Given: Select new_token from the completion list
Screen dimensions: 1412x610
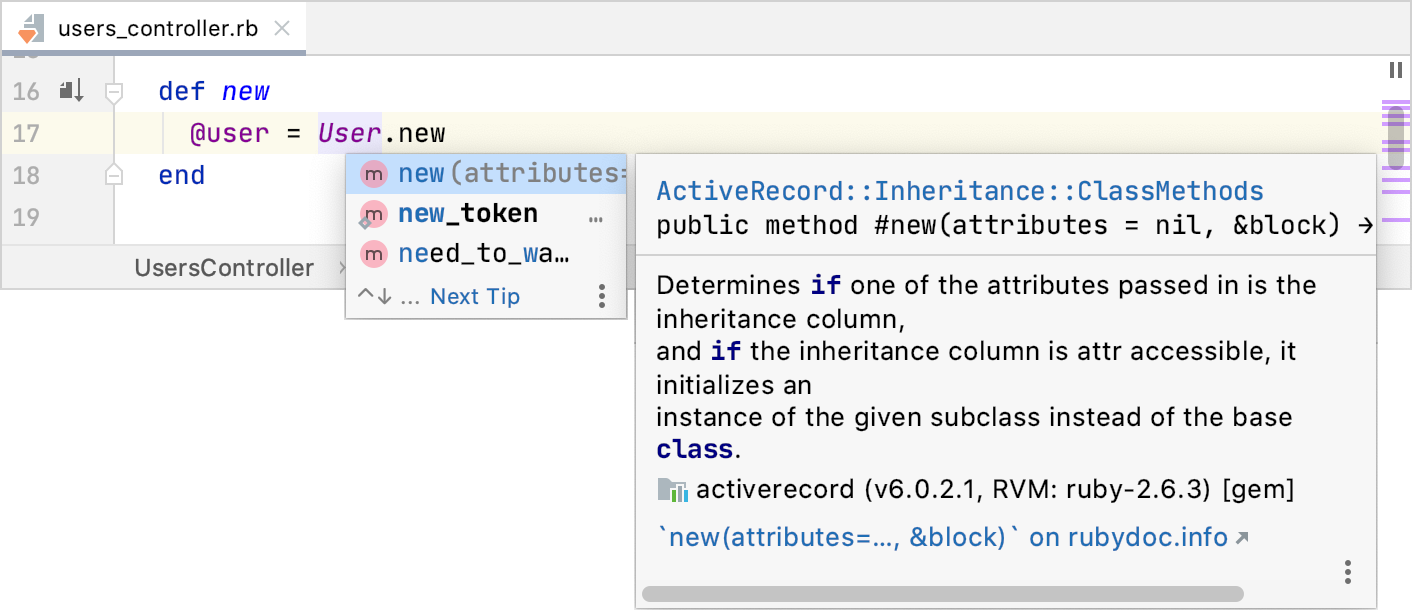Looking at the screenshot, I should (x=466, y=213).
